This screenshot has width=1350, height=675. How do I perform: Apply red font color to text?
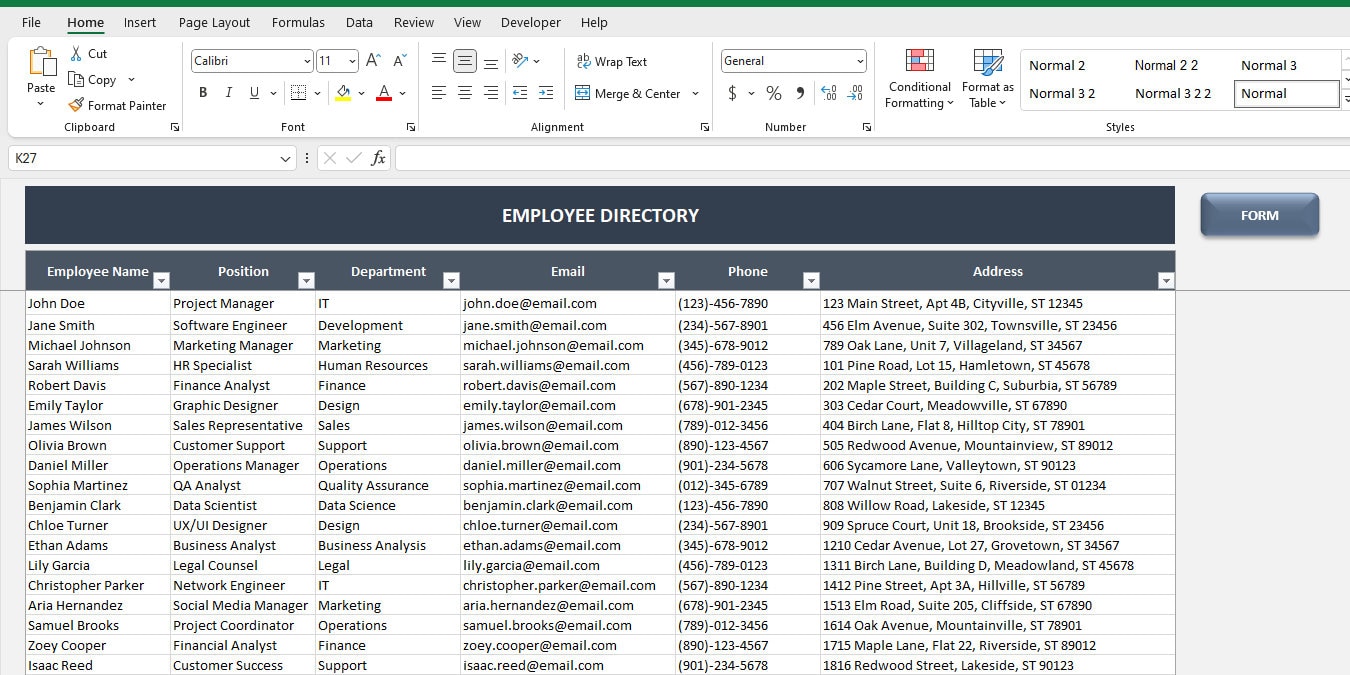tap(384, 93)
